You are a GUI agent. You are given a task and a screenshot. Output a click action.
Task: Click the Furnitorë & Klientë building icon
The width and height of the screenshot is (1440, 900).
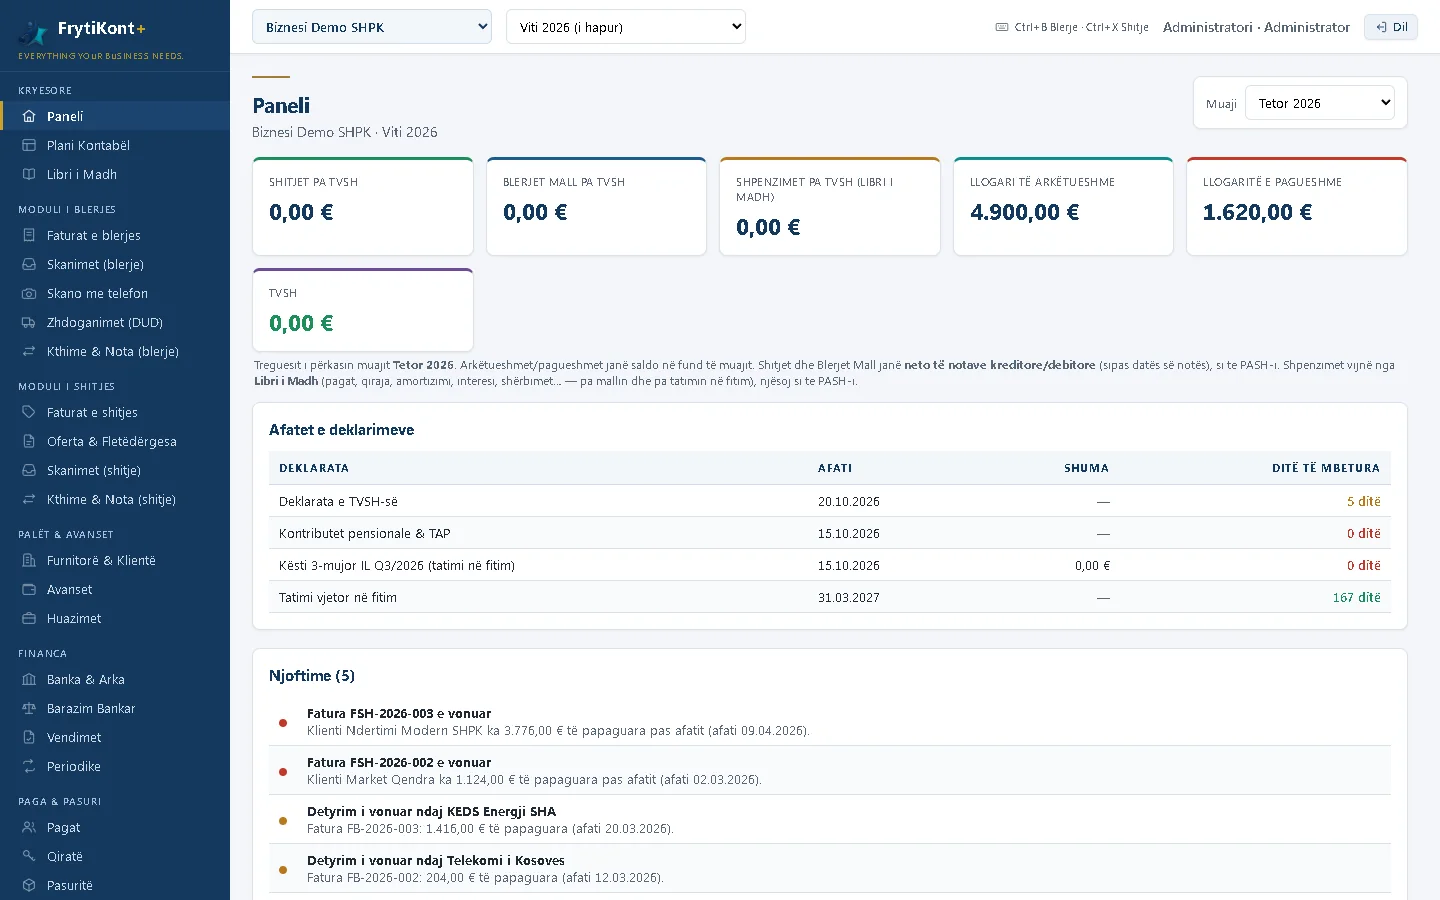coord(29,560)
